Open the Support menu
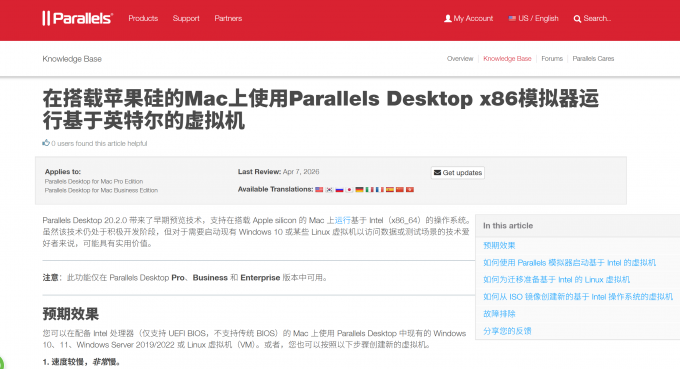The image size is (680, 369). click(186, 18)
